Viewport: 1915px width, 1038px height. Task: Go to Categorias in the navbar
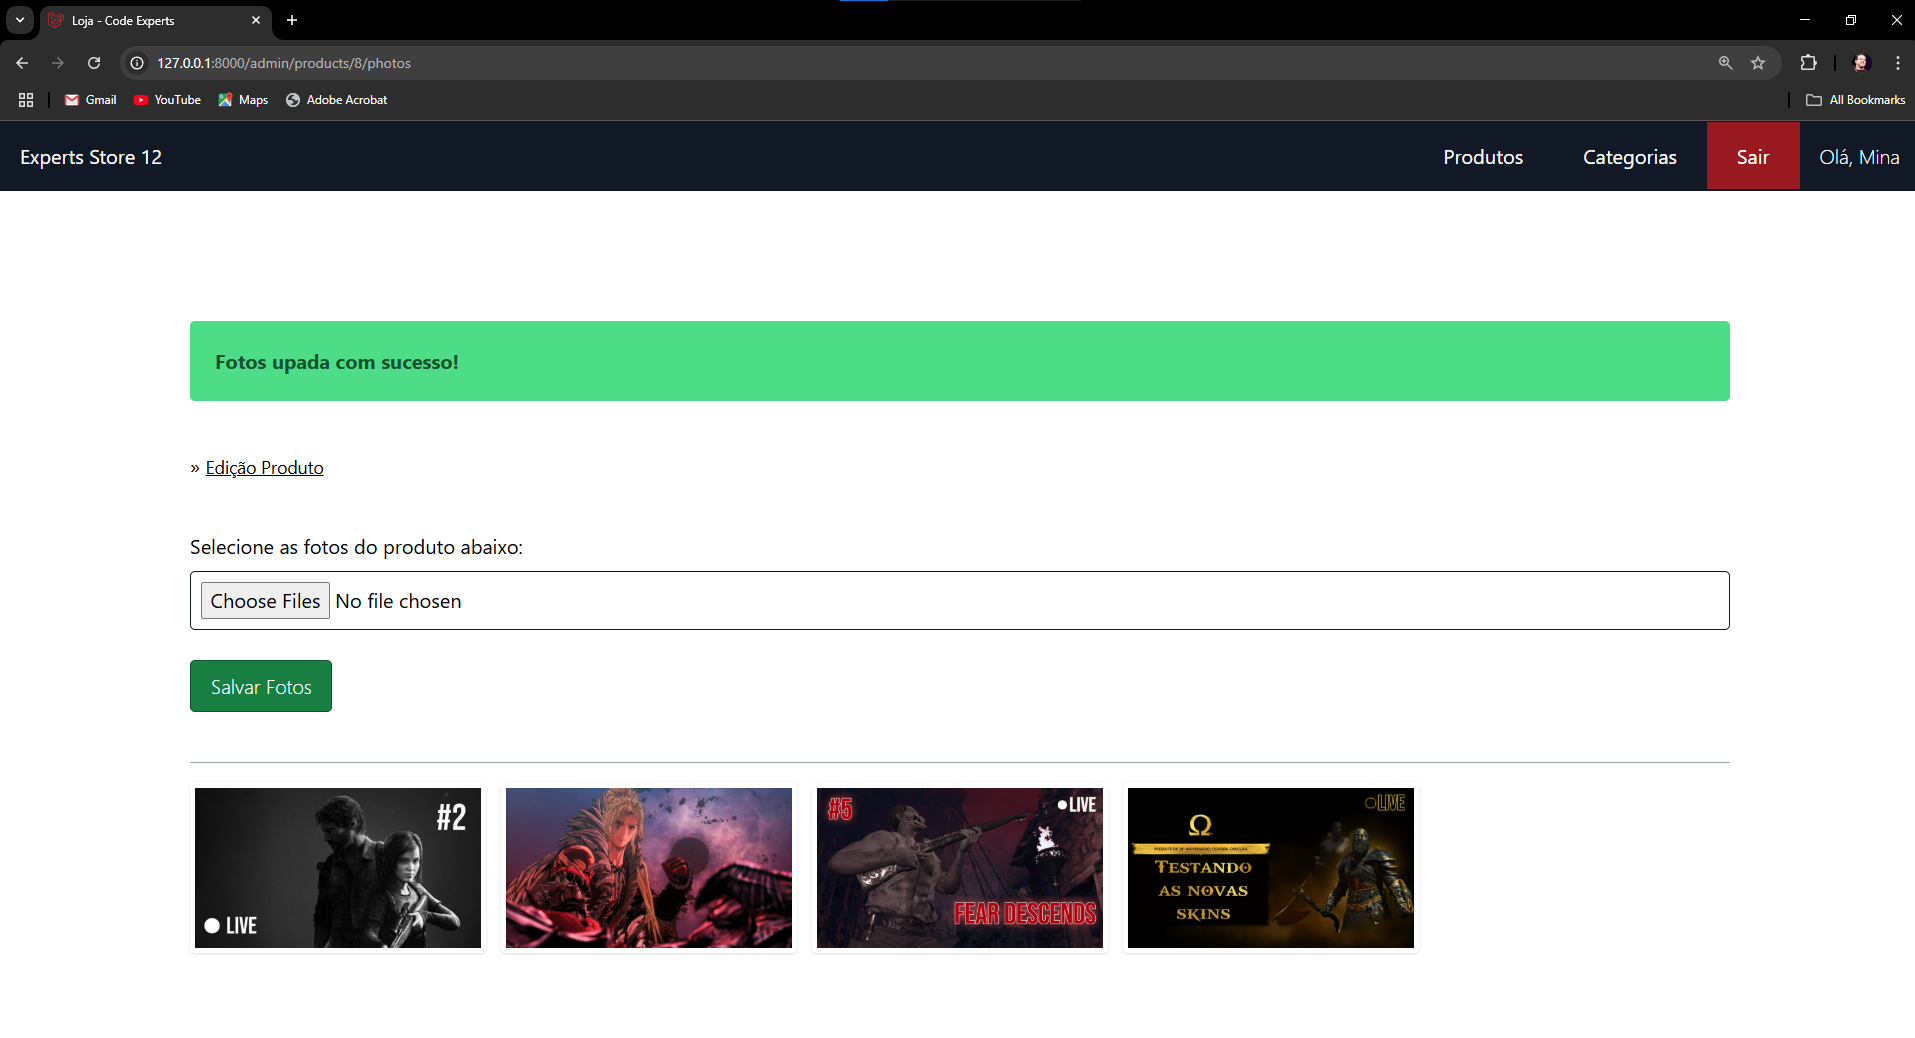click(1629, 157)
